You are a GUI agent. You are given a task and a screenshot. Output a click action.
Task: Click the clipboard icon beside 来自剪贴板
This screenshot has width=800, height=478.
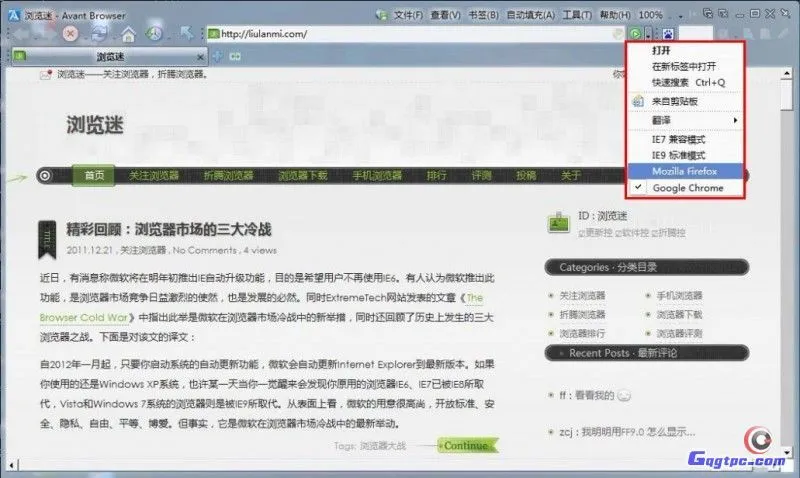[x=638, y=101]
